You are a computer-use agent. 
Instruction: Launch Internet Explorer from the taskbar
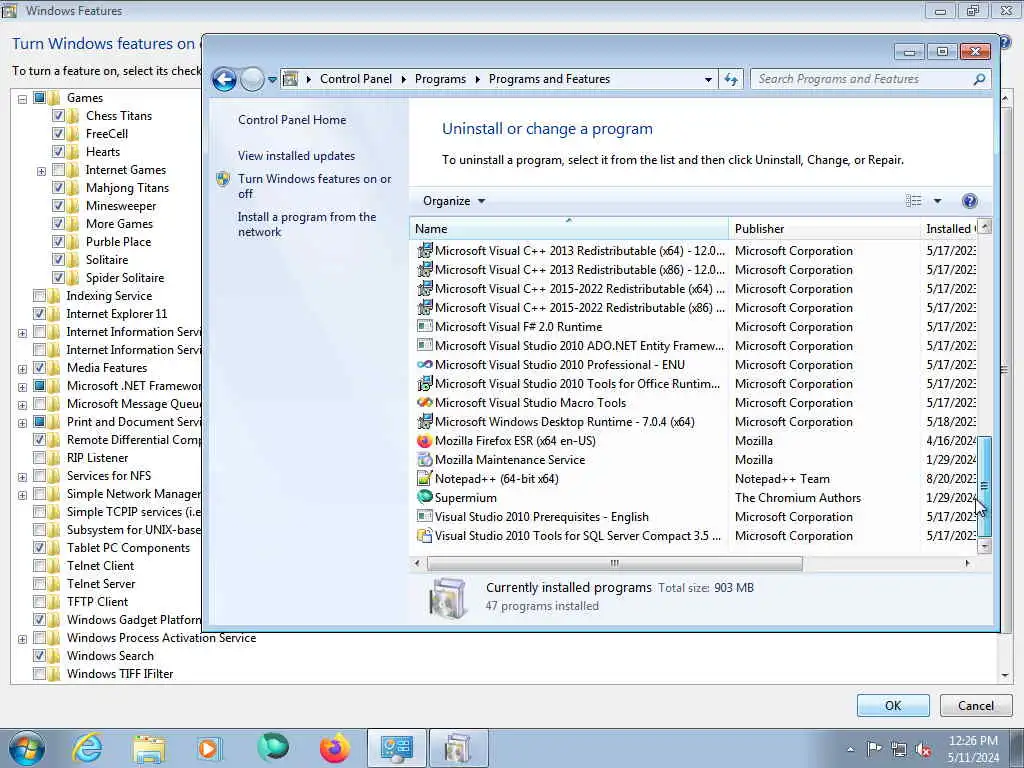87,748
